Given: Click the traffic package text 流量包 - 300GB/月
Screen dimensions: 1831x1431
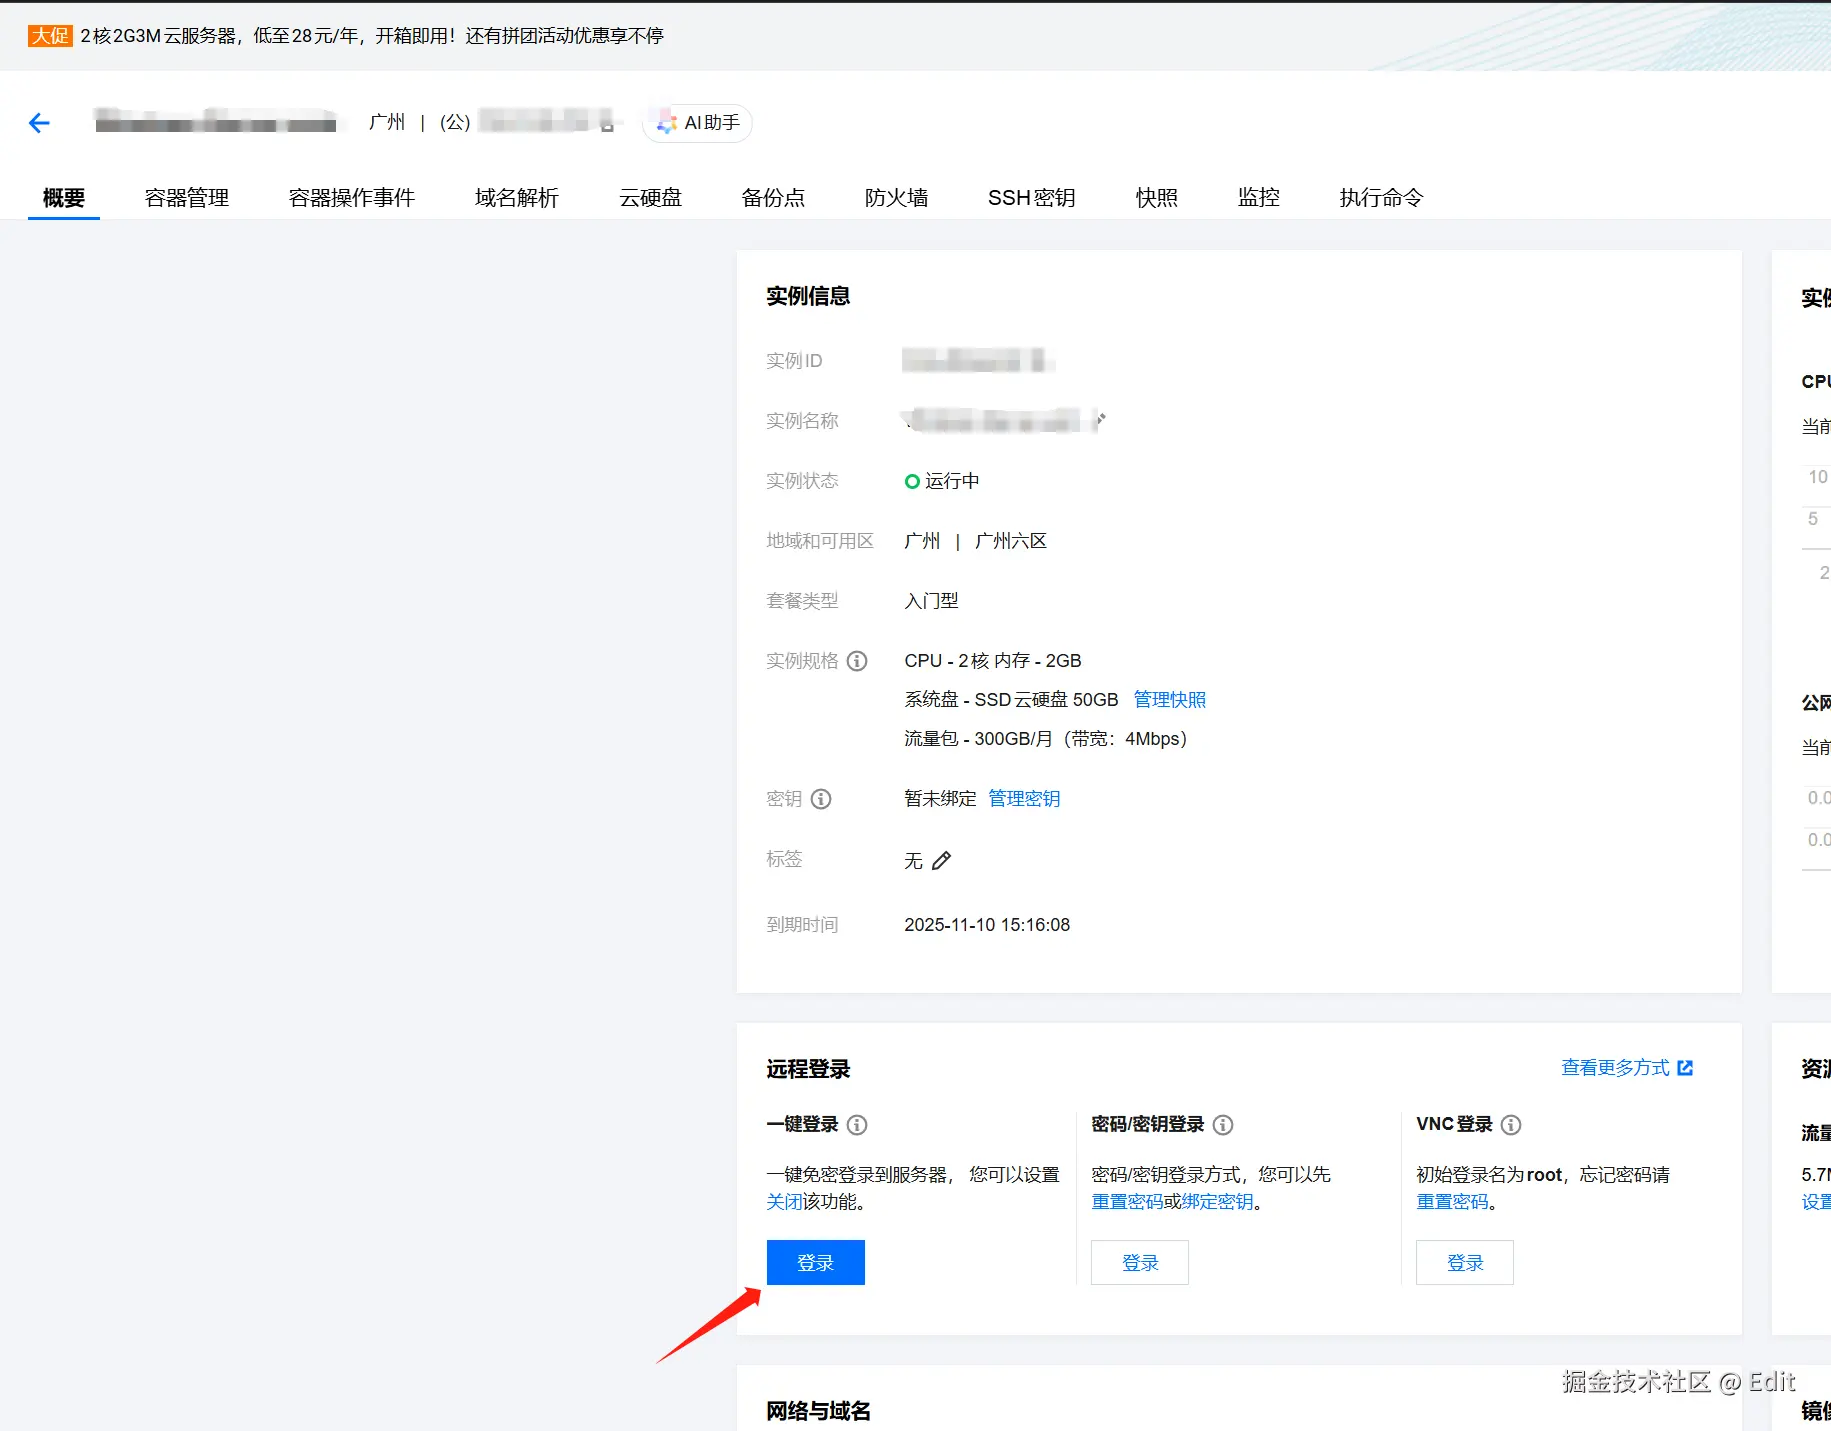Looking at the screenshot, I should (x=978, y=739).
